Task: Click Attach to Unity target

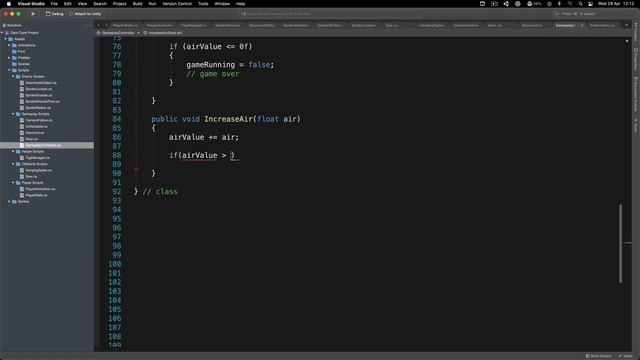Action: pos(85,14)
